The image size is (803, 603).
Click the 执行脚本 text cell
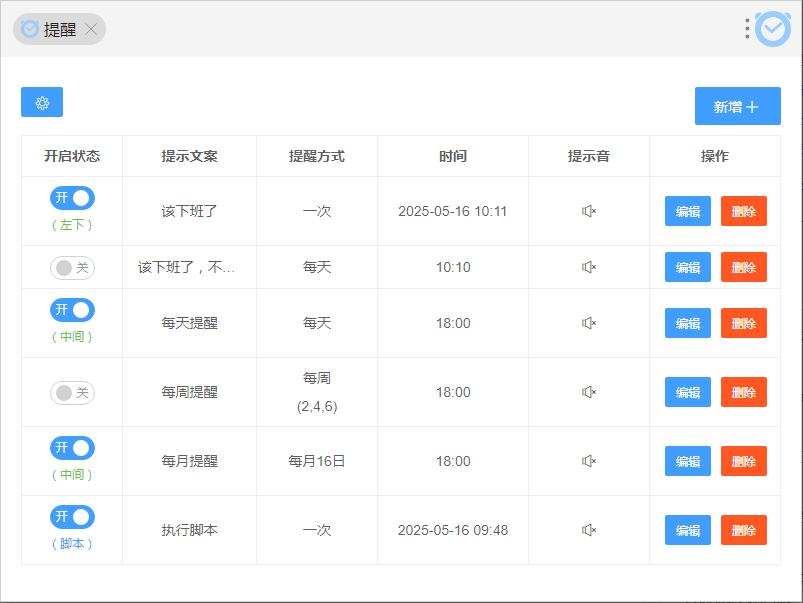tap(189, 530)
